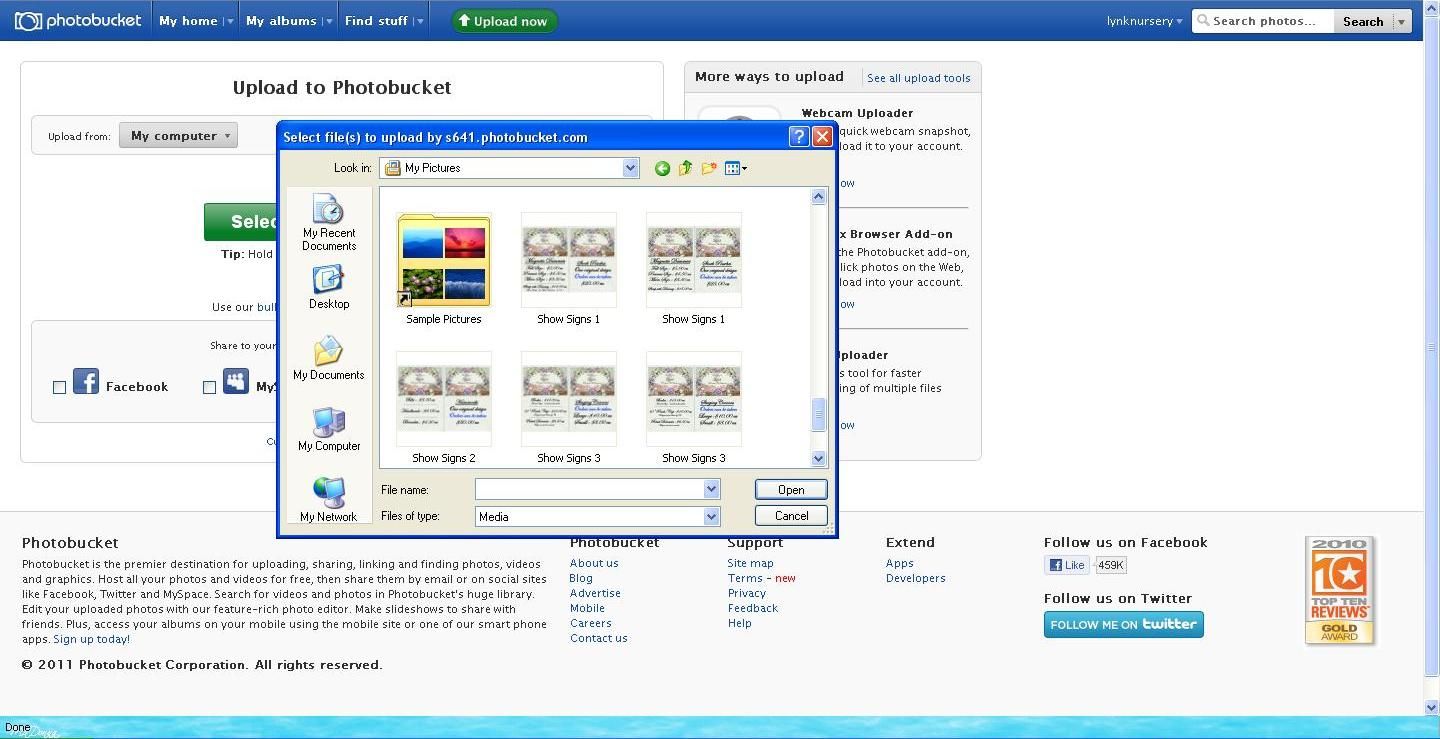Open the Search options dropdown arrow
Screen dimensions: 1440x739
click(x=1402, y=21)
